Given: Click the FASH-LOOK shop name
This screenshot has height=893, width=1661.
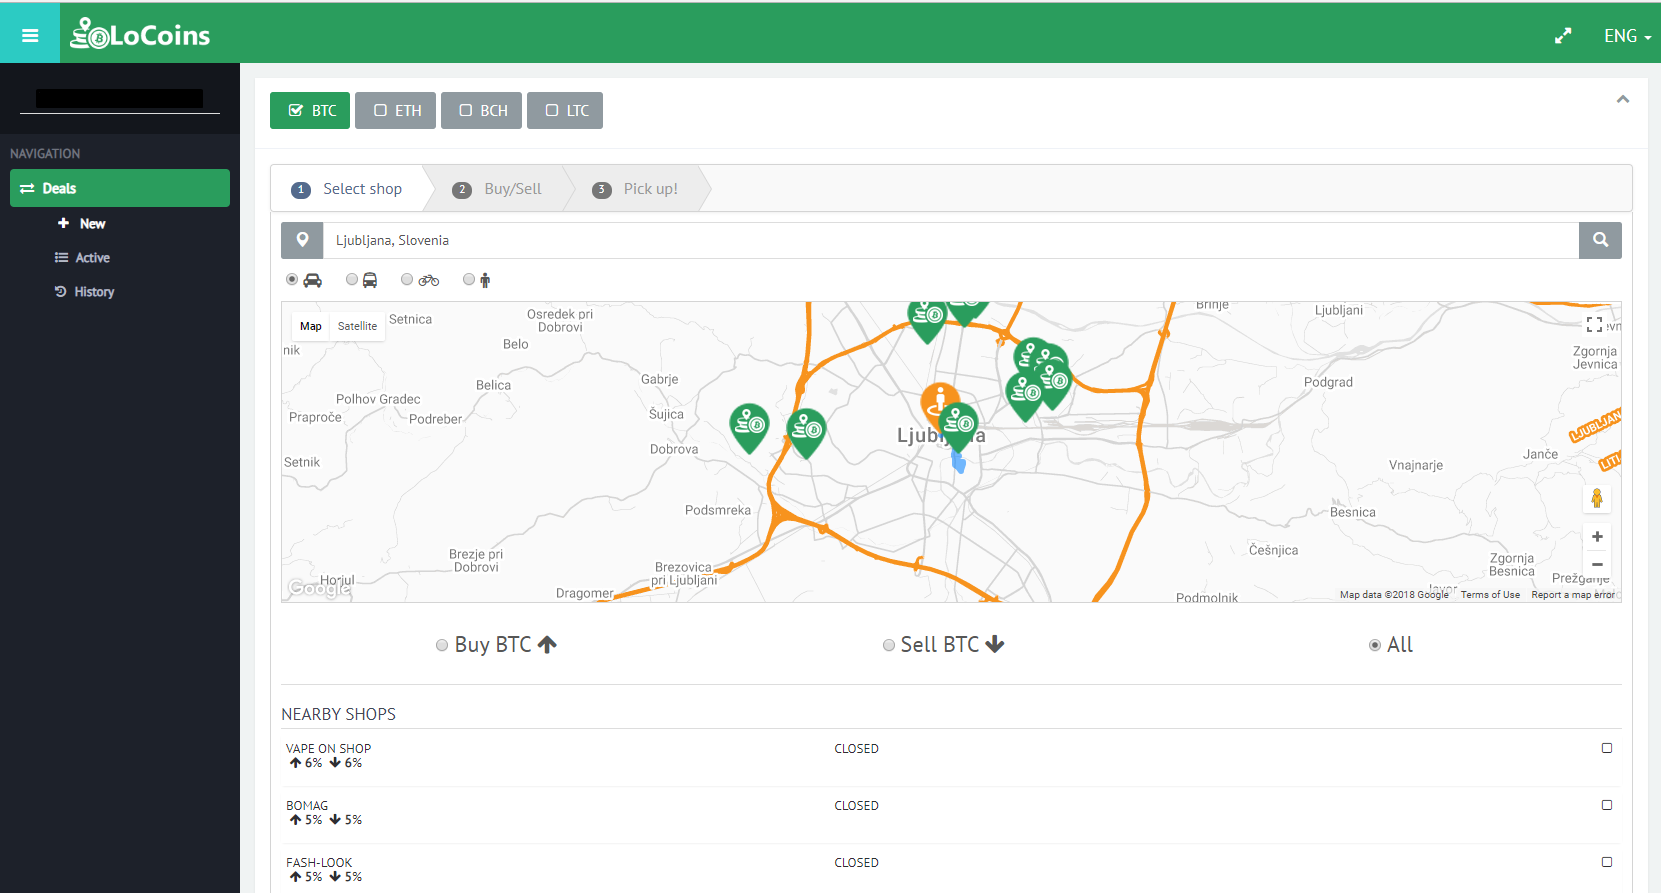Looking at the screenshot, I should tap(319, 863).
